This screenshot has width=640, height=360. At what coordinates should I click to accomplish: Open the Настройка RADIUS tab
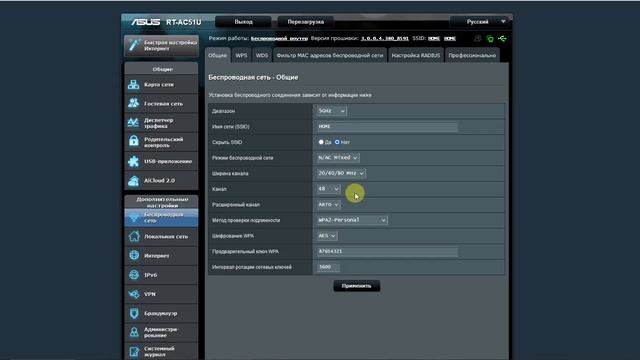click(416, 55)
